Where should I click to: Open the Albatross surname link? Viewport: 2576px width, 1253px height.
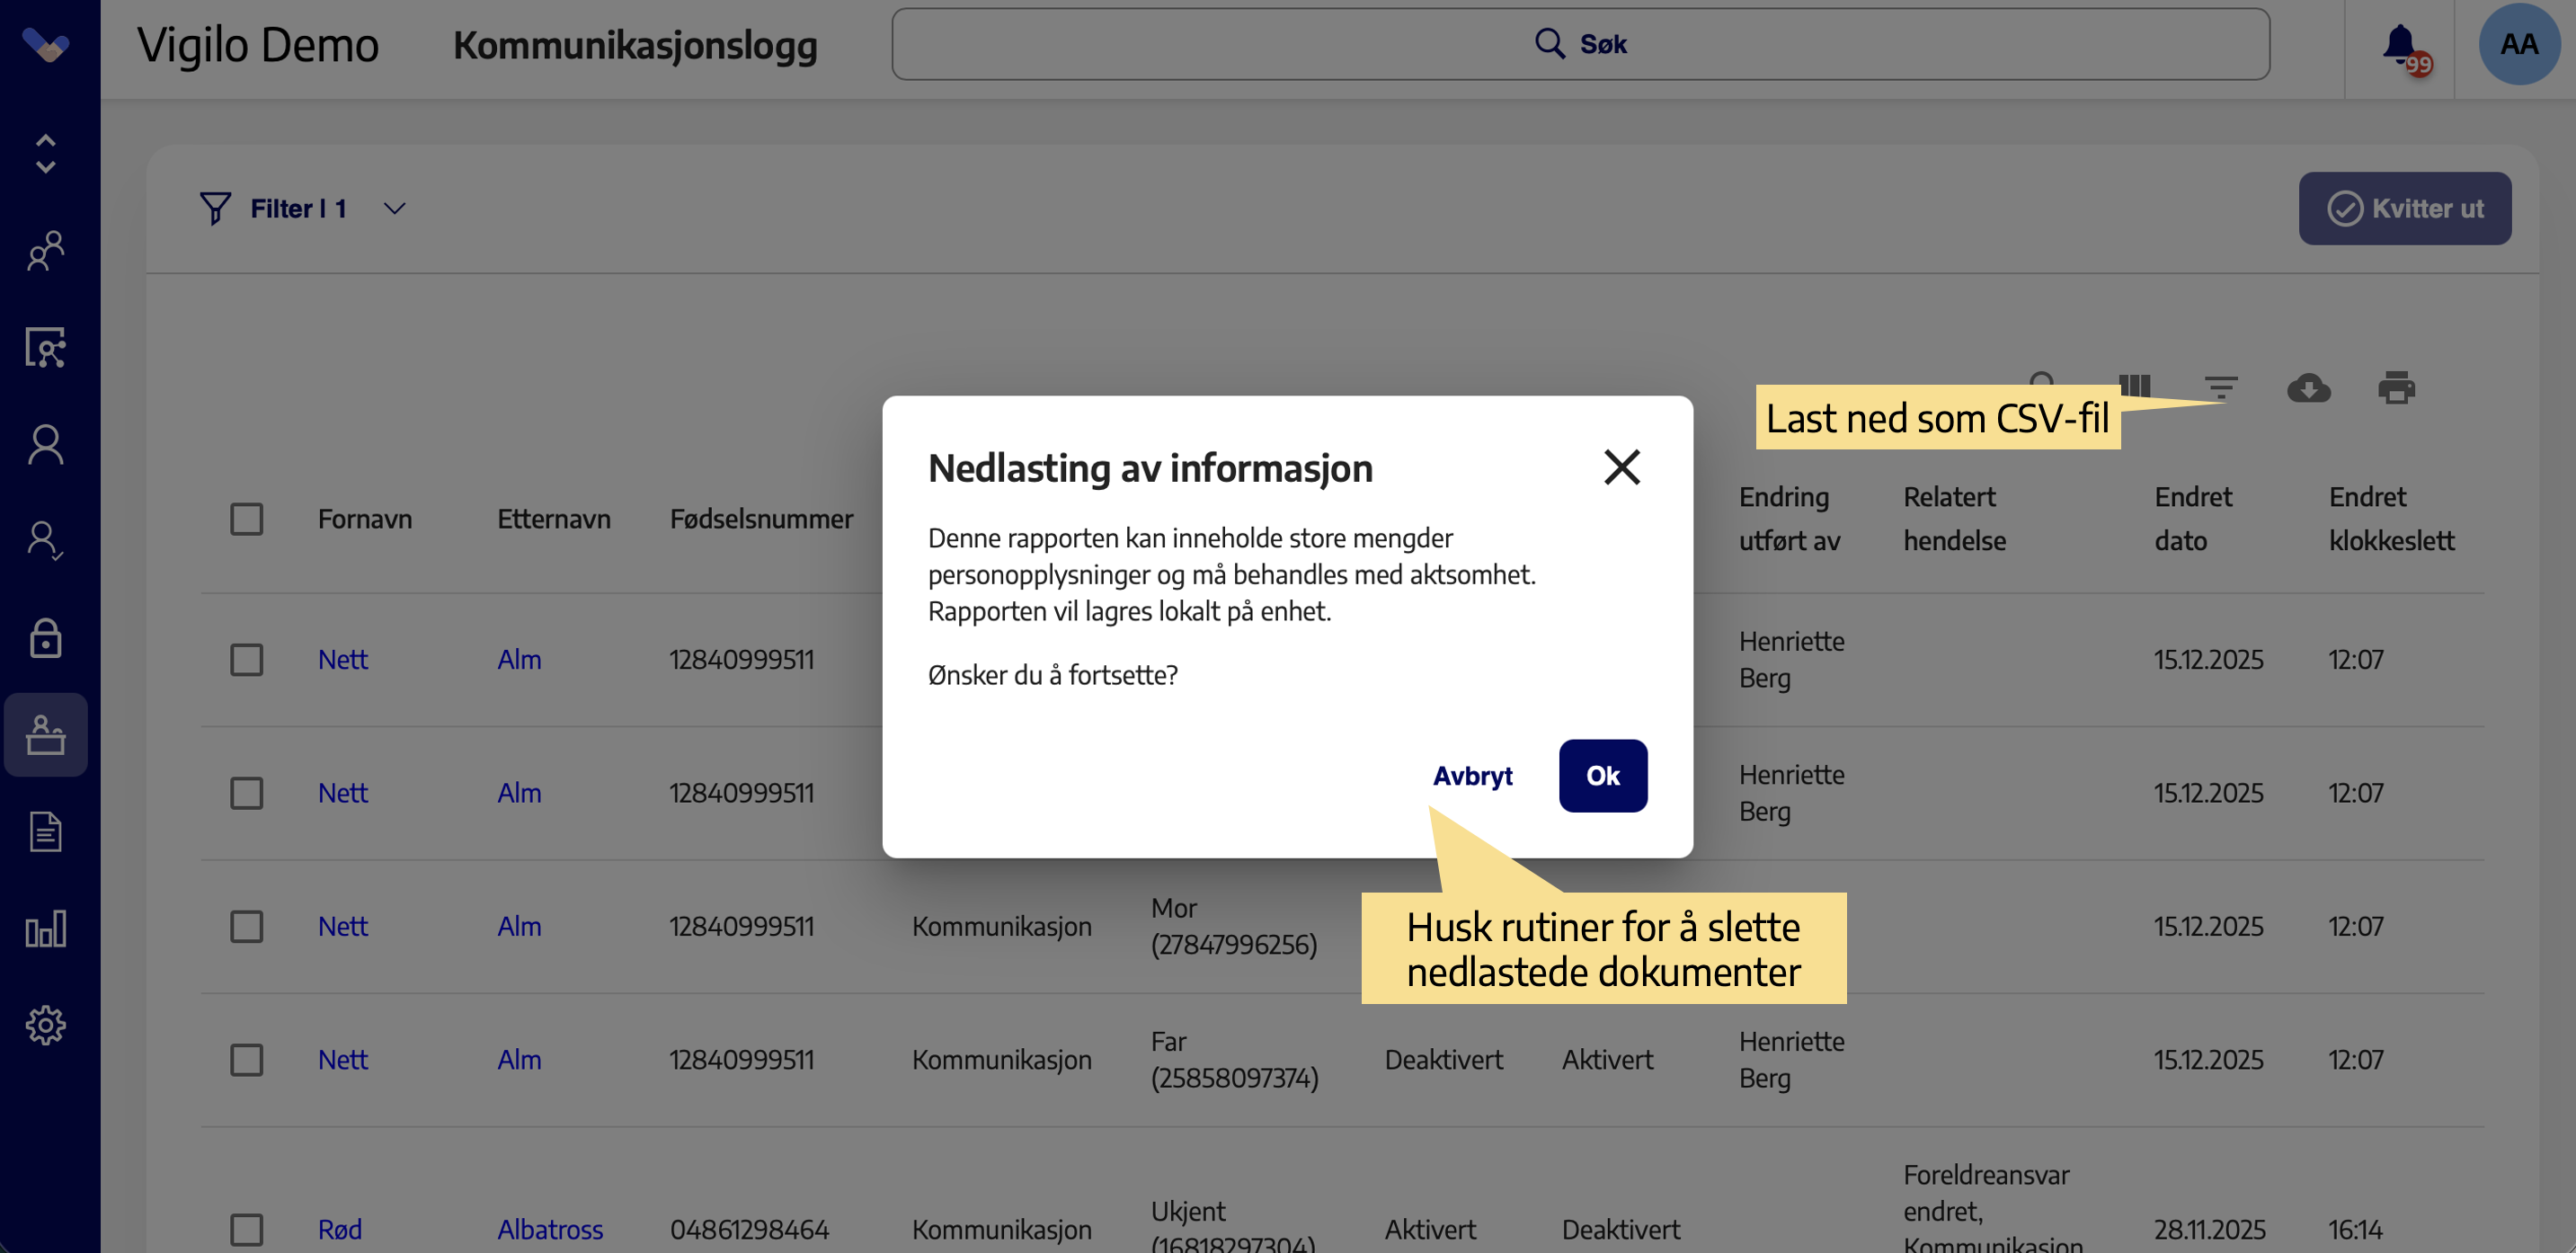(550, 1230)
